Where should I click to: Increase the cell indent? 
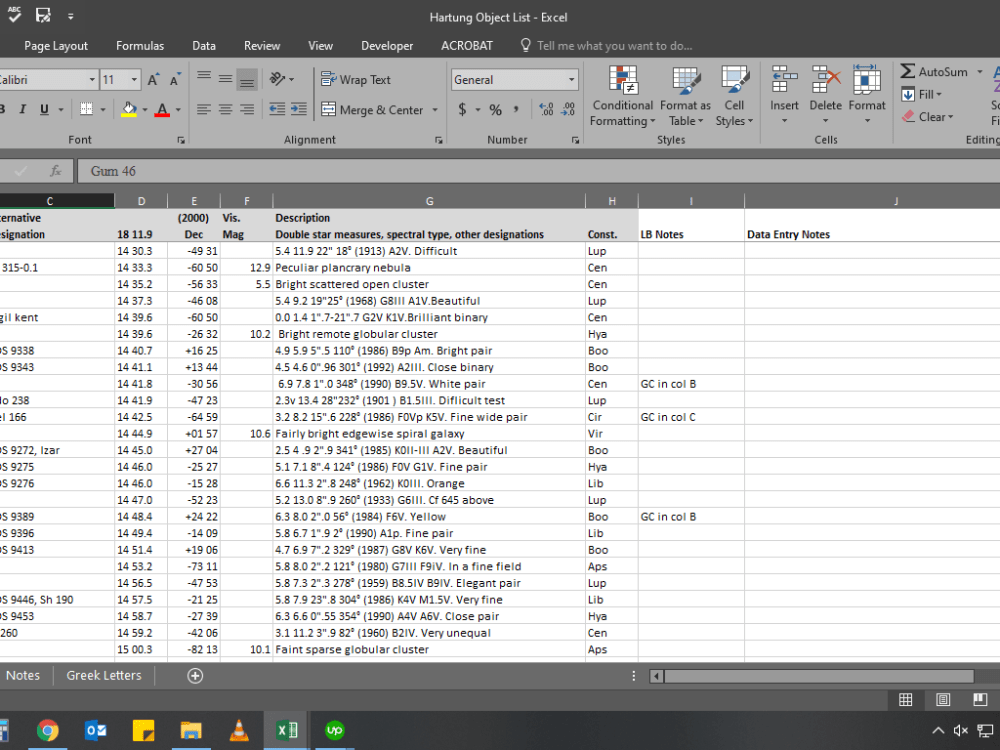tap(298, 110)
